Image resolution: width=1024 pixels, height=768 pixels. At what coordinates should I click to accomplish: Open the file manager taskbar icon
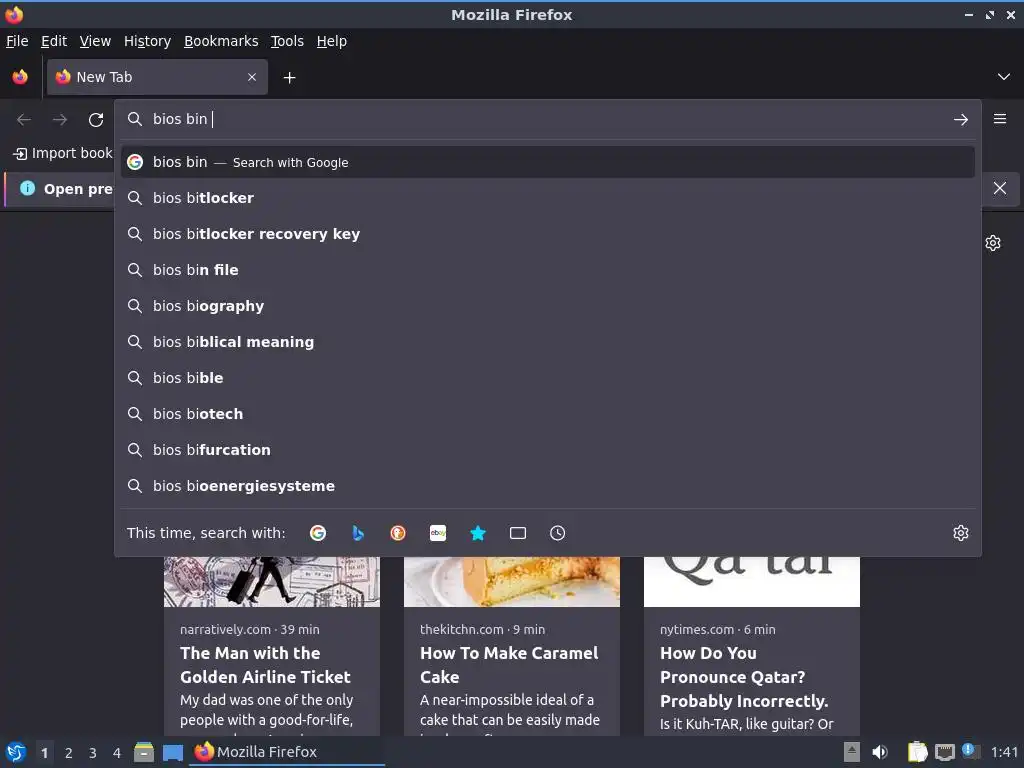(x=144, y=752)
